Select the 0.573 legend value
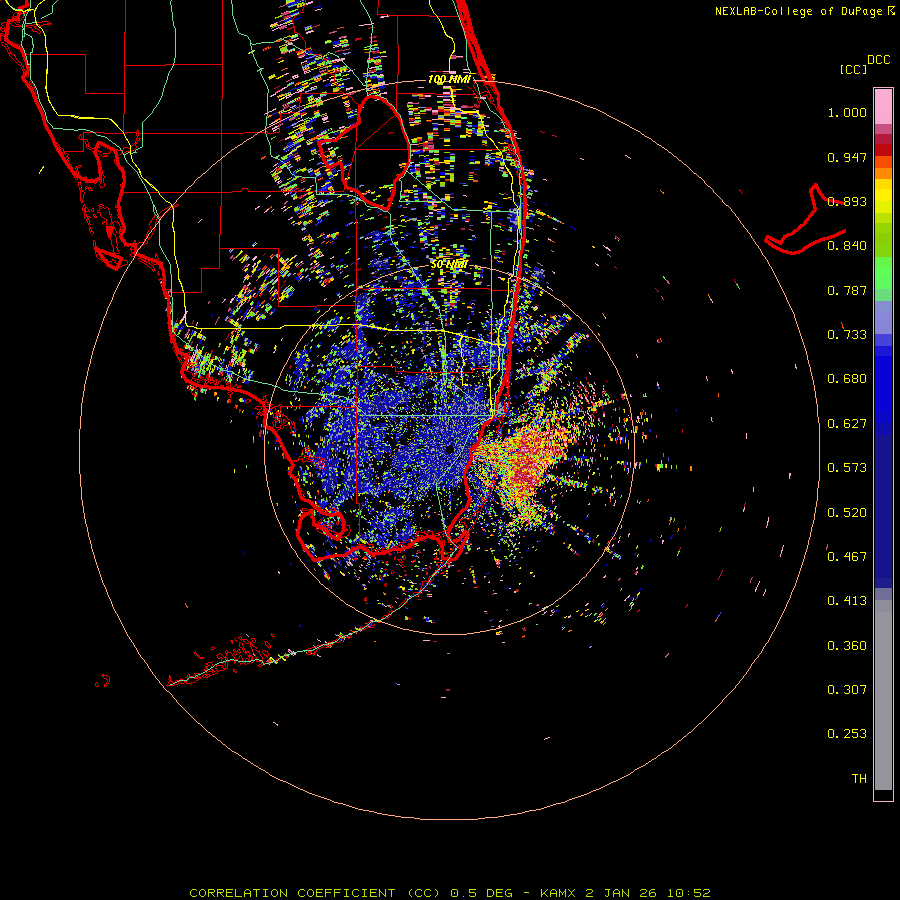The image size is (900, 900). click(x=847, y=468)
